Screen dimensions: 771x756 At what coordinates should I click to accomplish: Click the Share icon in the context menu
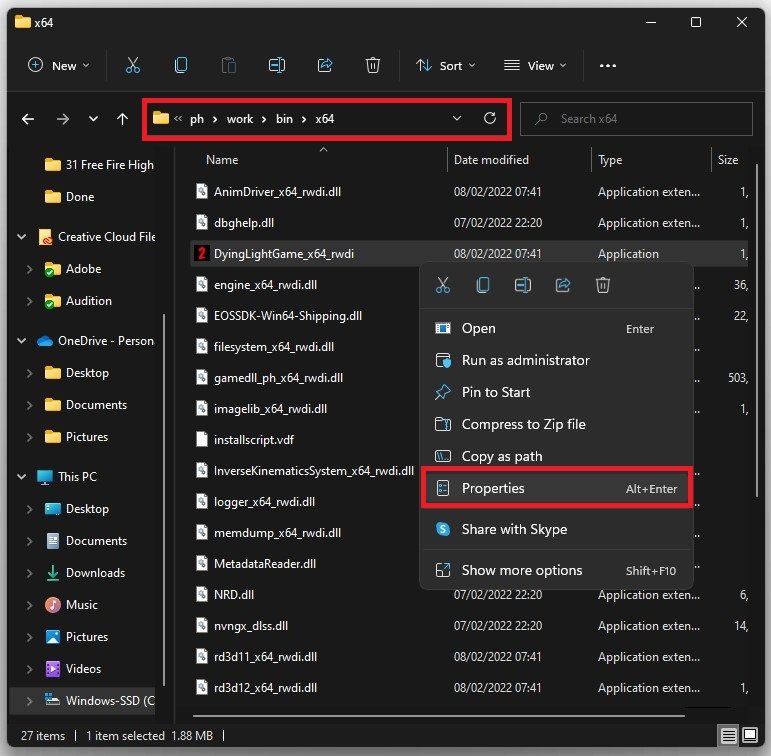tap(563, 285)
